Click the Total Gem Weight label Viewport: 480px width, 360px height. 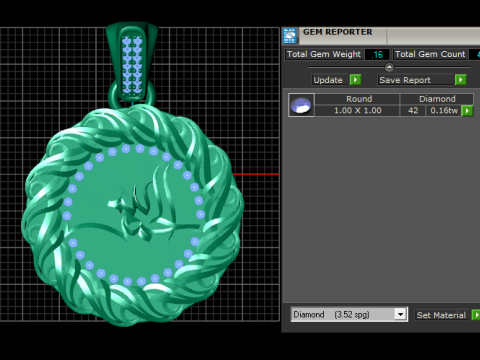[324, 54]
